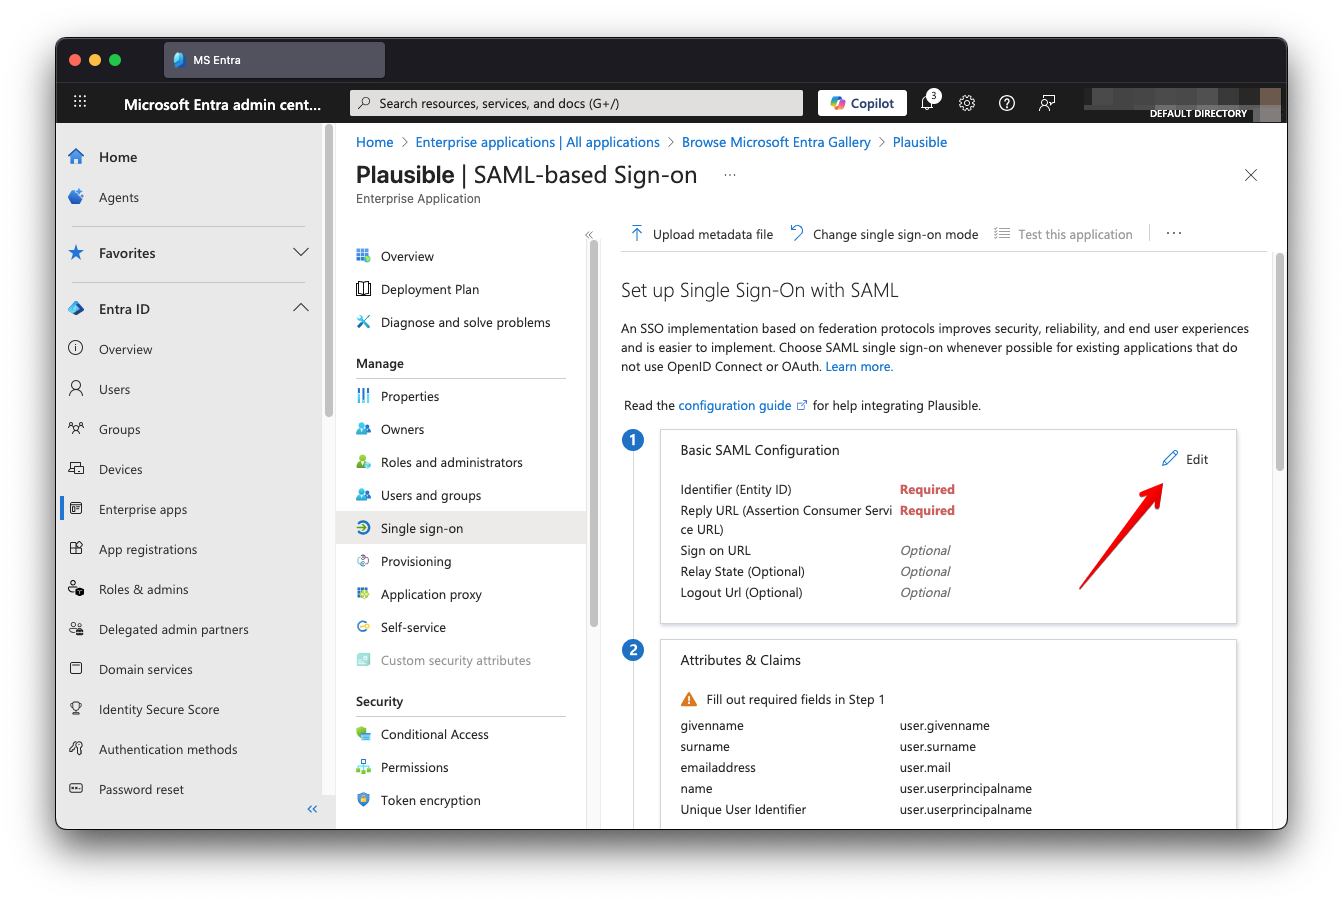Select the Conditional Access shield icon
The image size is (1343, 903).
(x=362, y=734)
